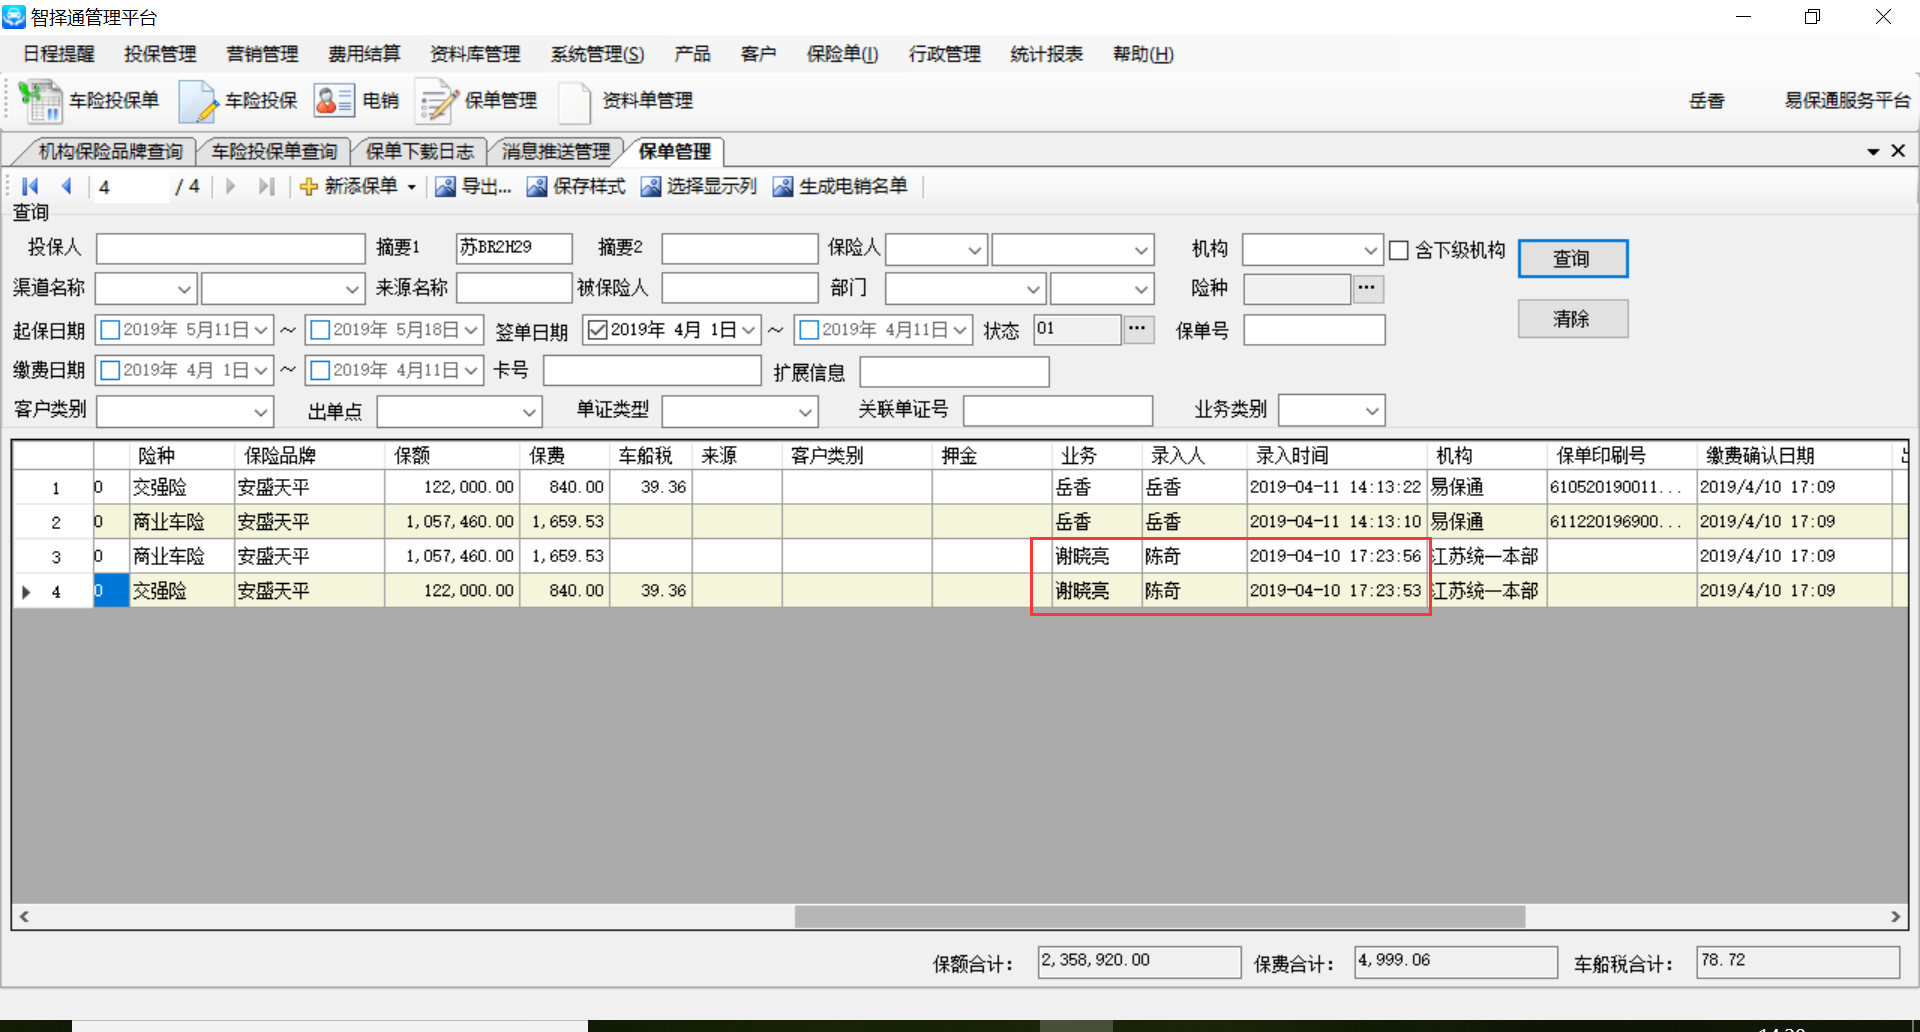Click the horizontal scrollbar of the table
Screen dimensions: 1920x1032
[x=1159, y=916]
